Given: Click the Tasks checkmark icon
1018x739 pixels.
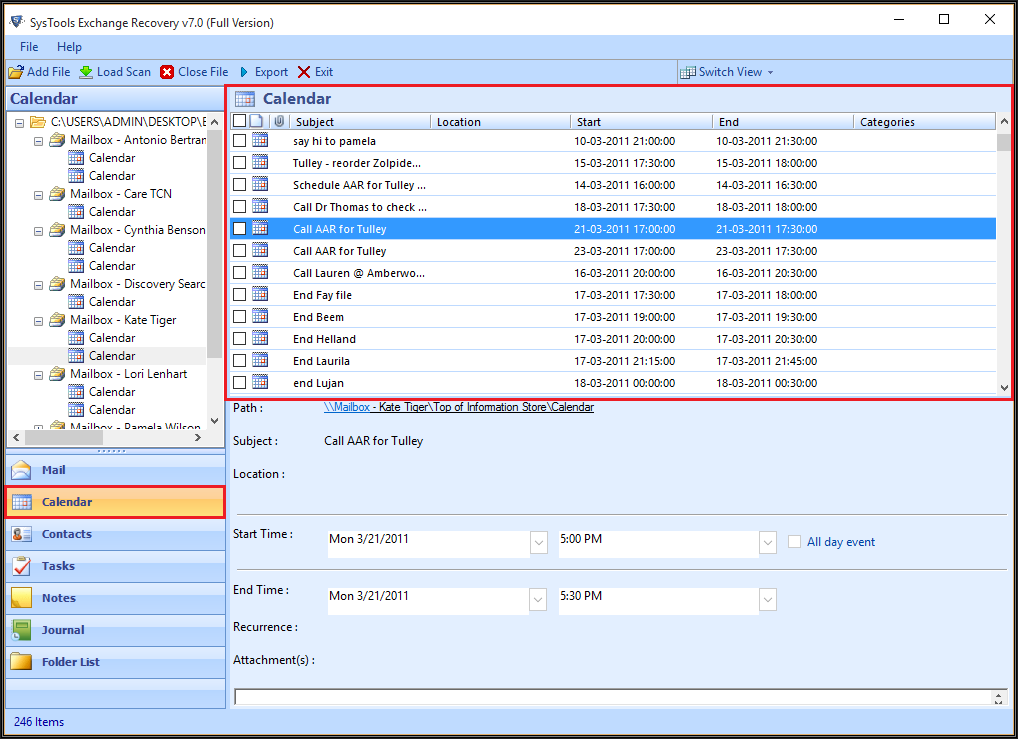Looking at the screenshot, I should click(21, 566).
